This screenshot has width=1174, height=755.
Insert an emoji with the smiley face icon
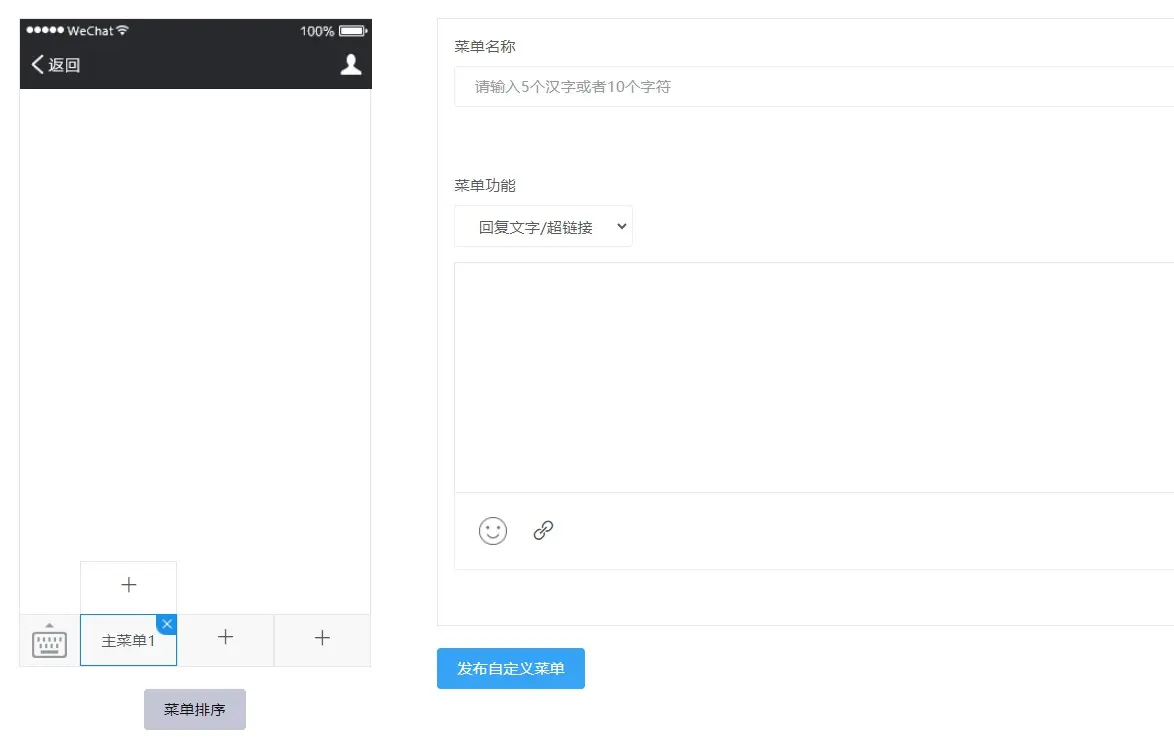point(493,531)
